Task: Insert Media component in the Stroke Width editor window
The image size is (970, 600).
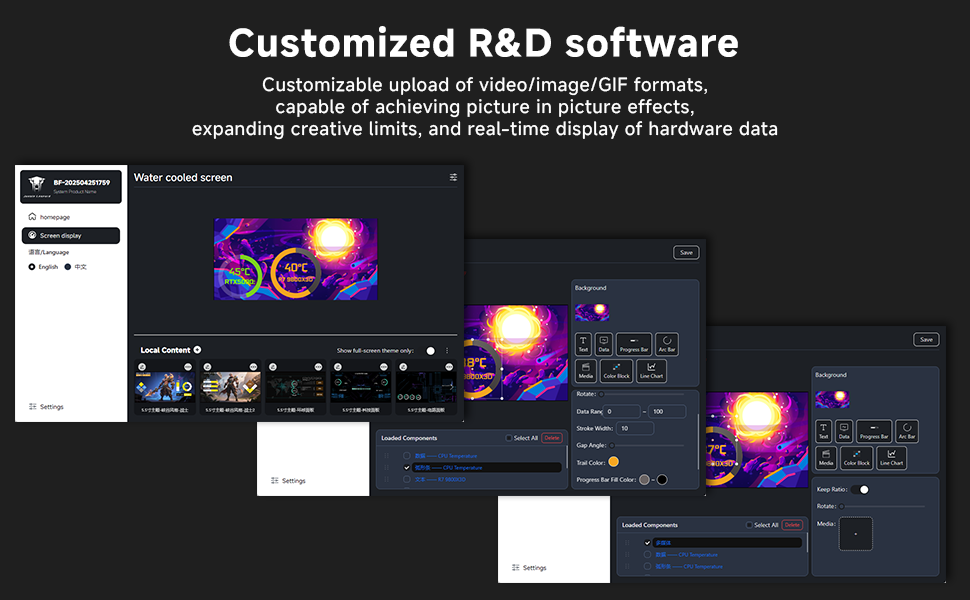Action: click(585, 371)
